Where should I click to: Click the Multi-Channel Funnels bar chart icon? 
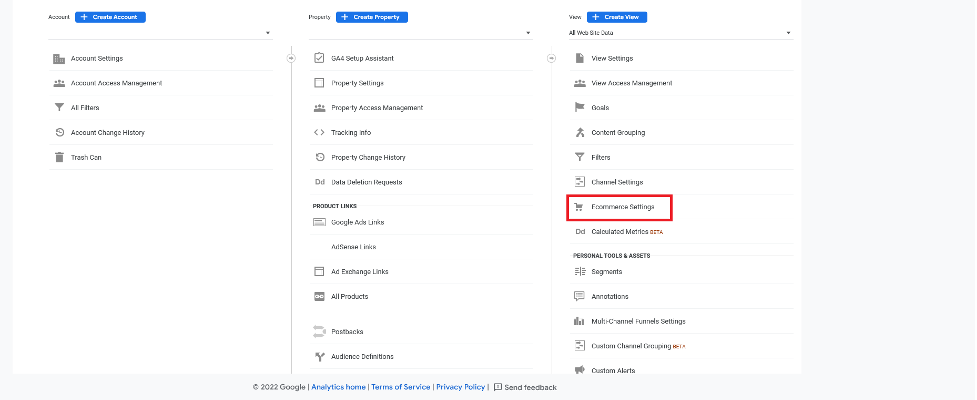(579, 321)
